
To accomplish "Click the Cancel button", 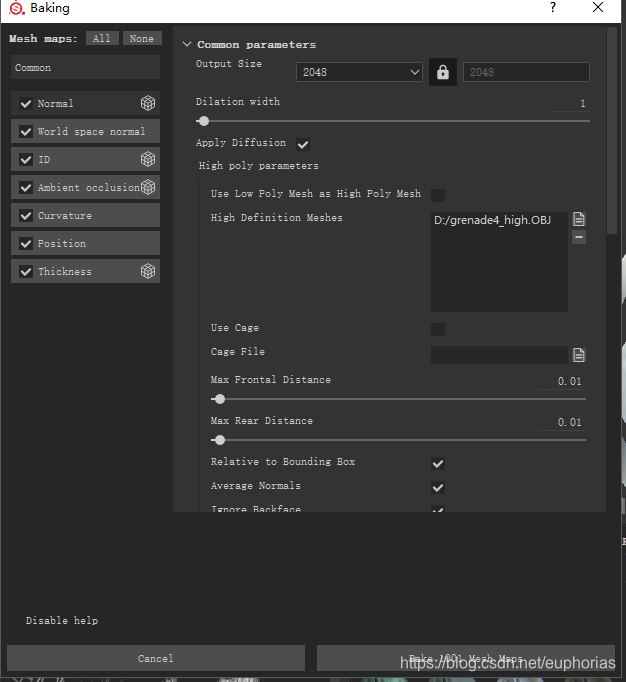I will pyautogui.click(x=156, y=658).
